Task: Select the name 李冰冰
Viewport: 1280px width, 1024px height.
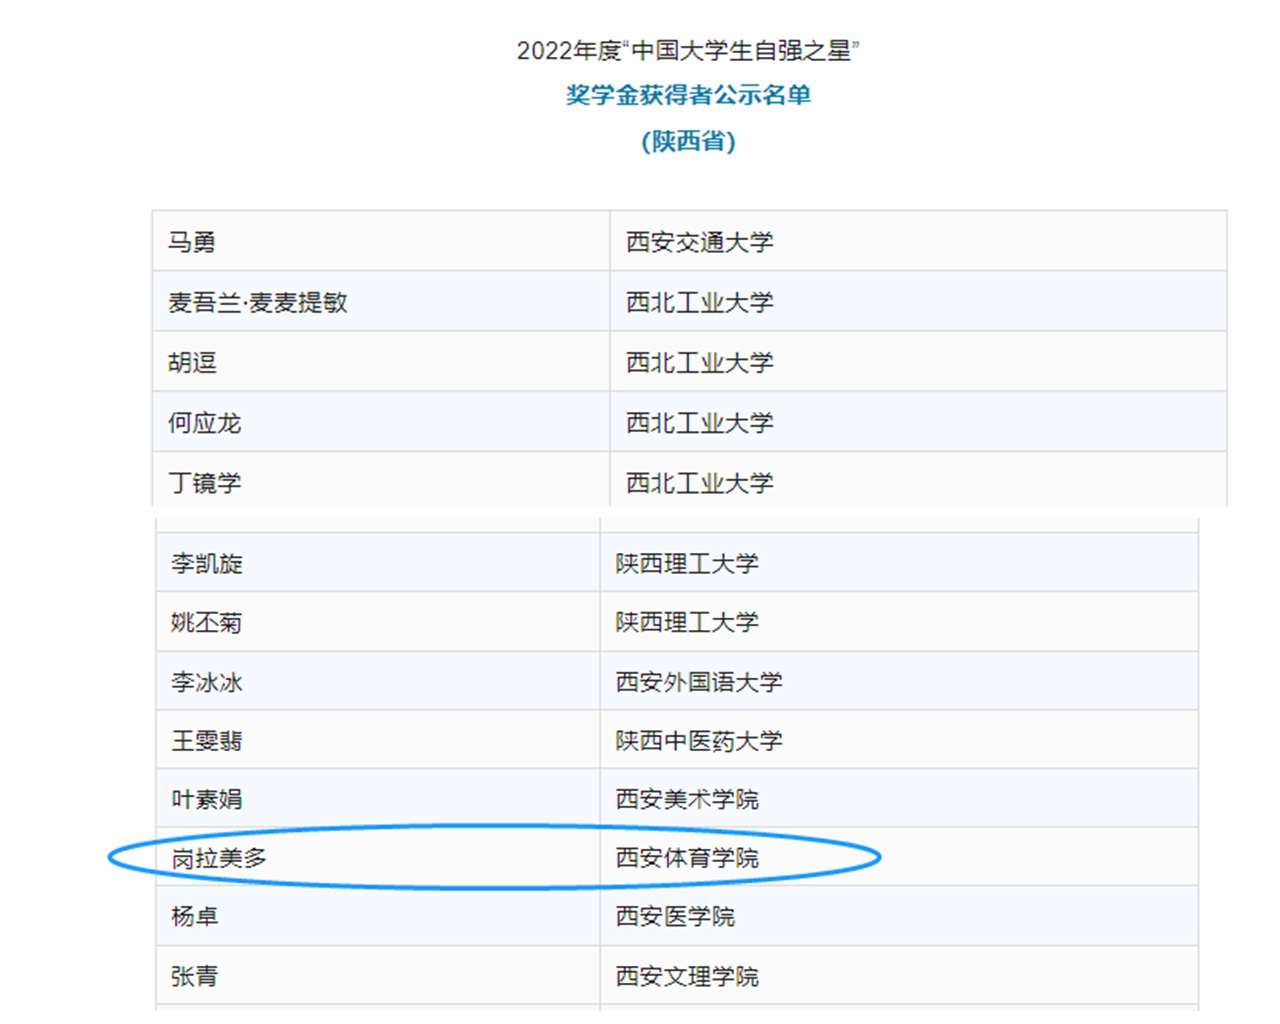Action: click(206, 682)
